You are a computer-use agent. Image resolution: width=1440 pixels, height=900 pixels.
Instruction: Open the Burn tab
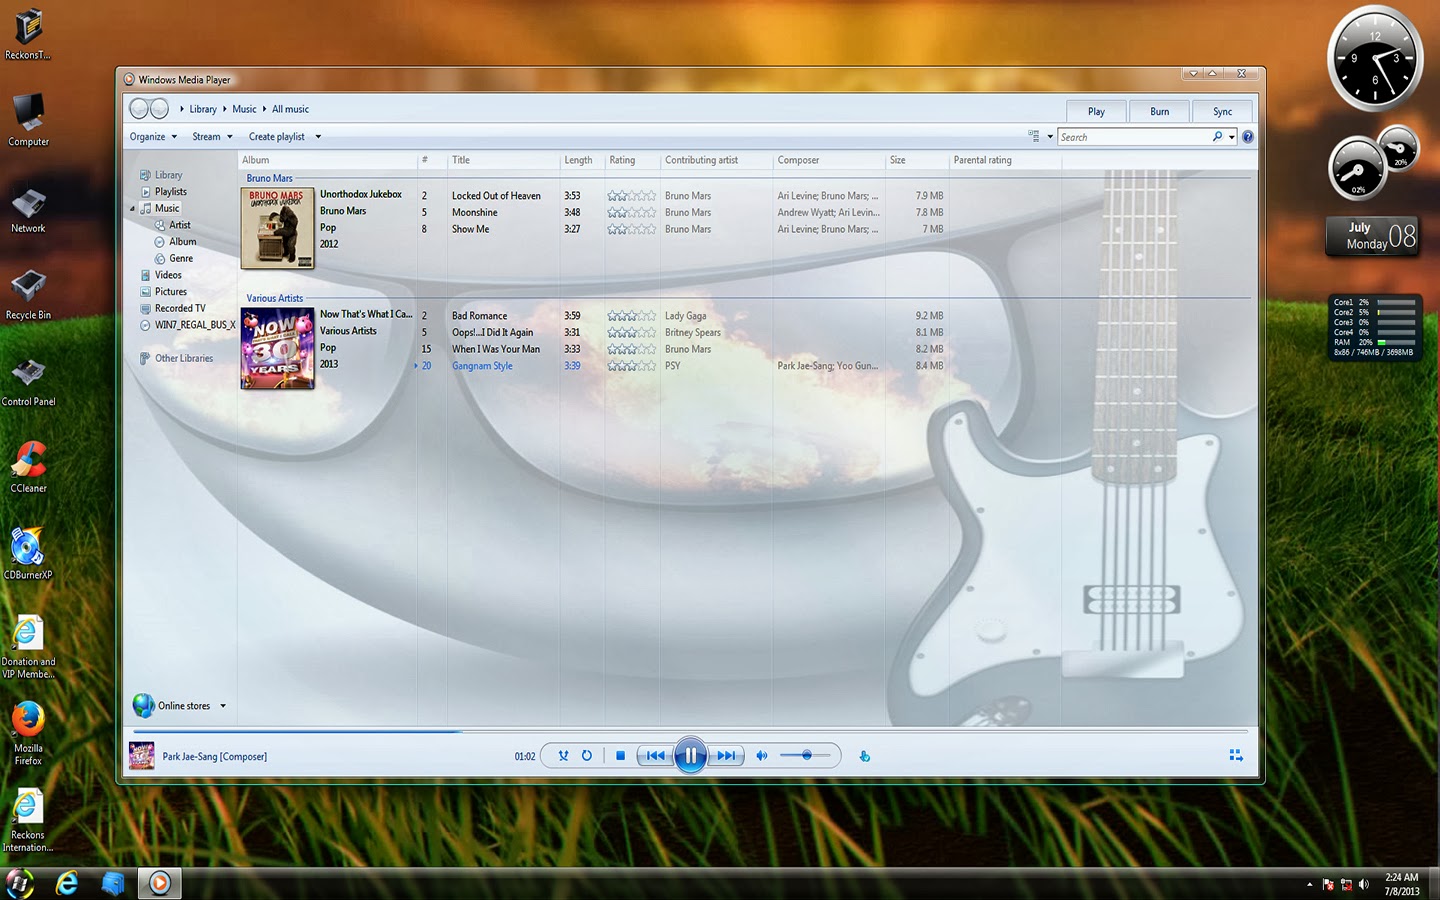[x=1159, y=111]
